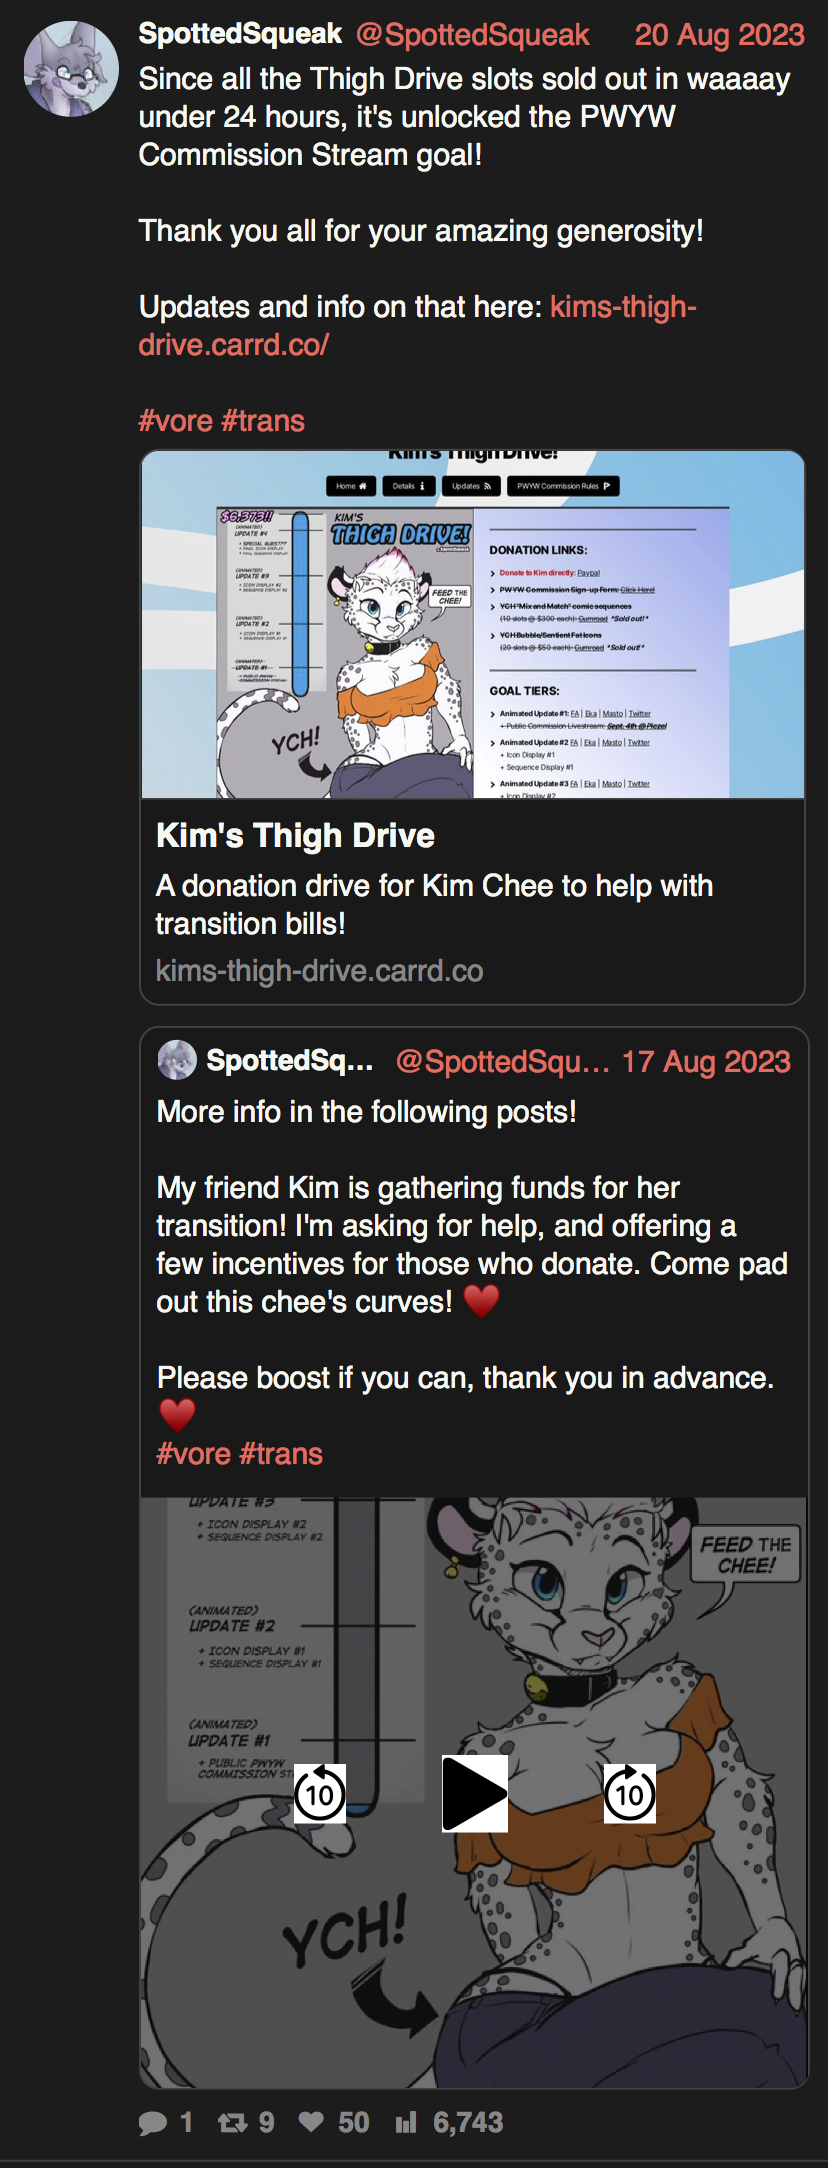Open the 17 Aug 2023 quoted timestamp
The width and height of the screenshot is (828, 2168).
tap(706, 1061)
